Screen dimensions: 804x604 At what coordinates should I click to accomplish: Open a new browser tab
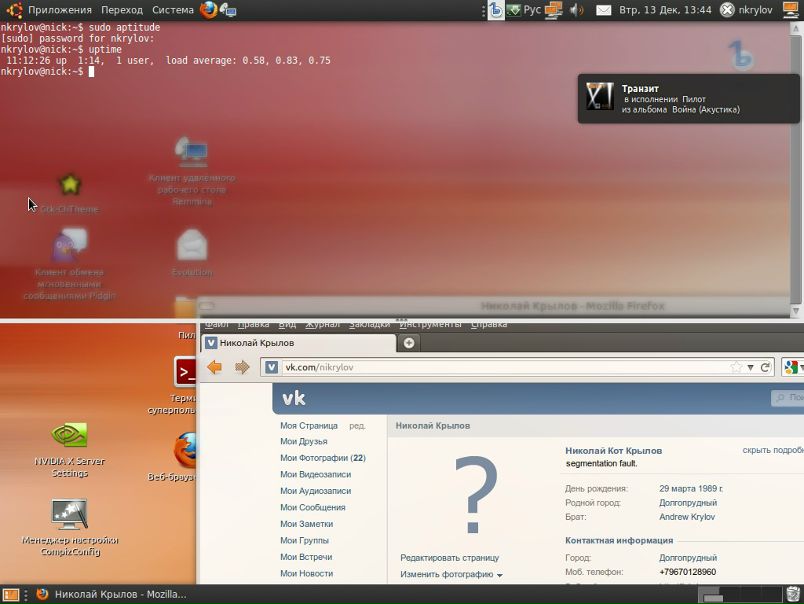click(408, 343)
